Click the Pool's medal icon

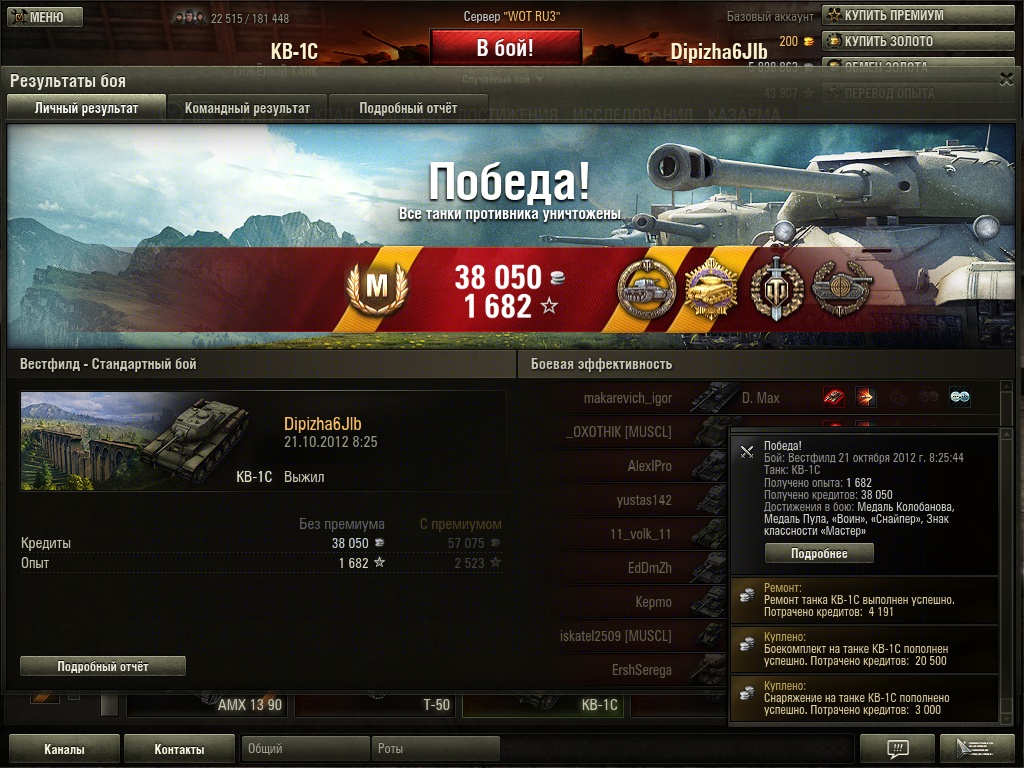click(x=710, y=288)
